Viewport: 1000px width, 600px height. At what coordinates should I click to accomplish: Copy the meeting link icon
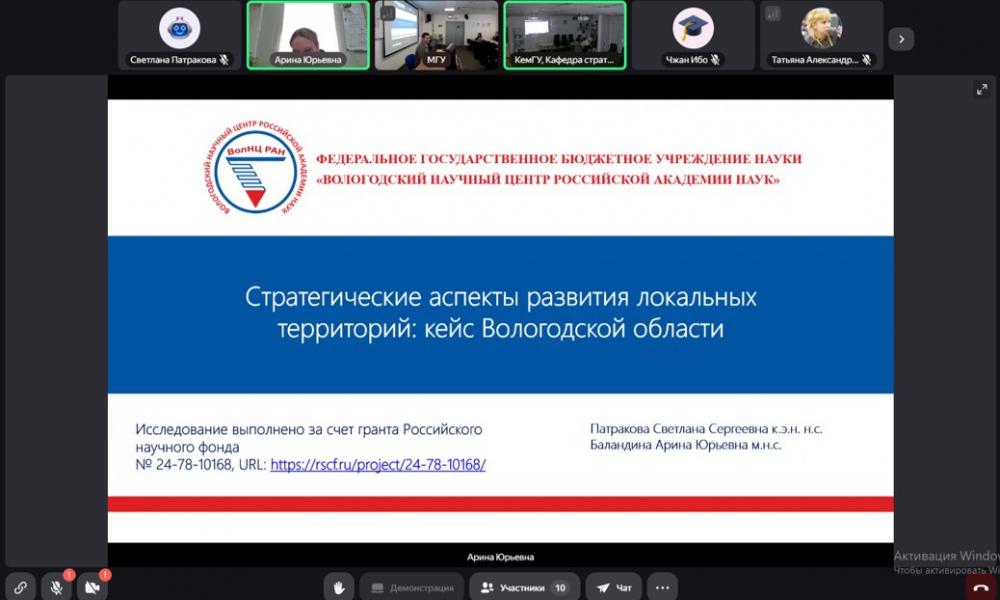click(19, 588)
